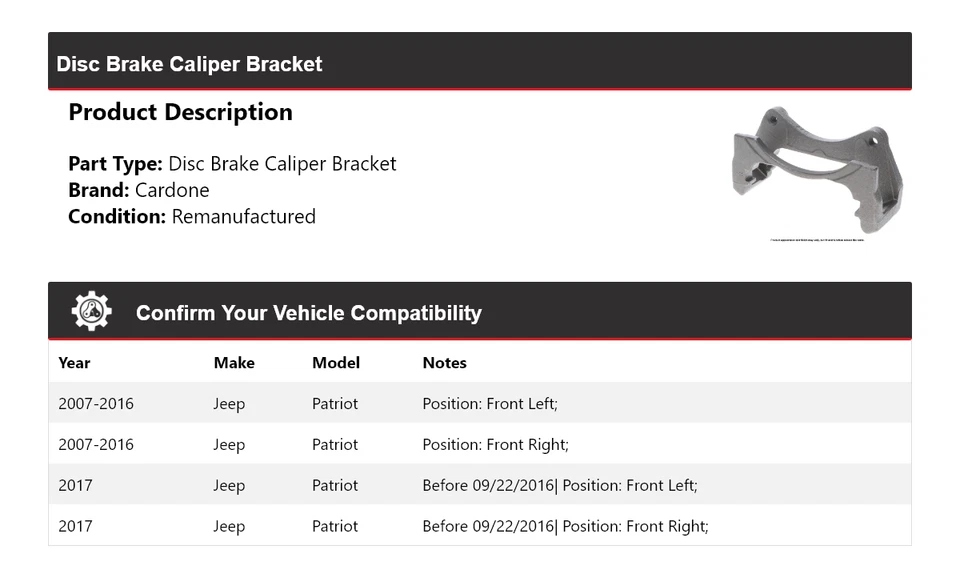The height and width of the screenshot is (578, 960).
Task: Click the Make column header
Action: 234,363
